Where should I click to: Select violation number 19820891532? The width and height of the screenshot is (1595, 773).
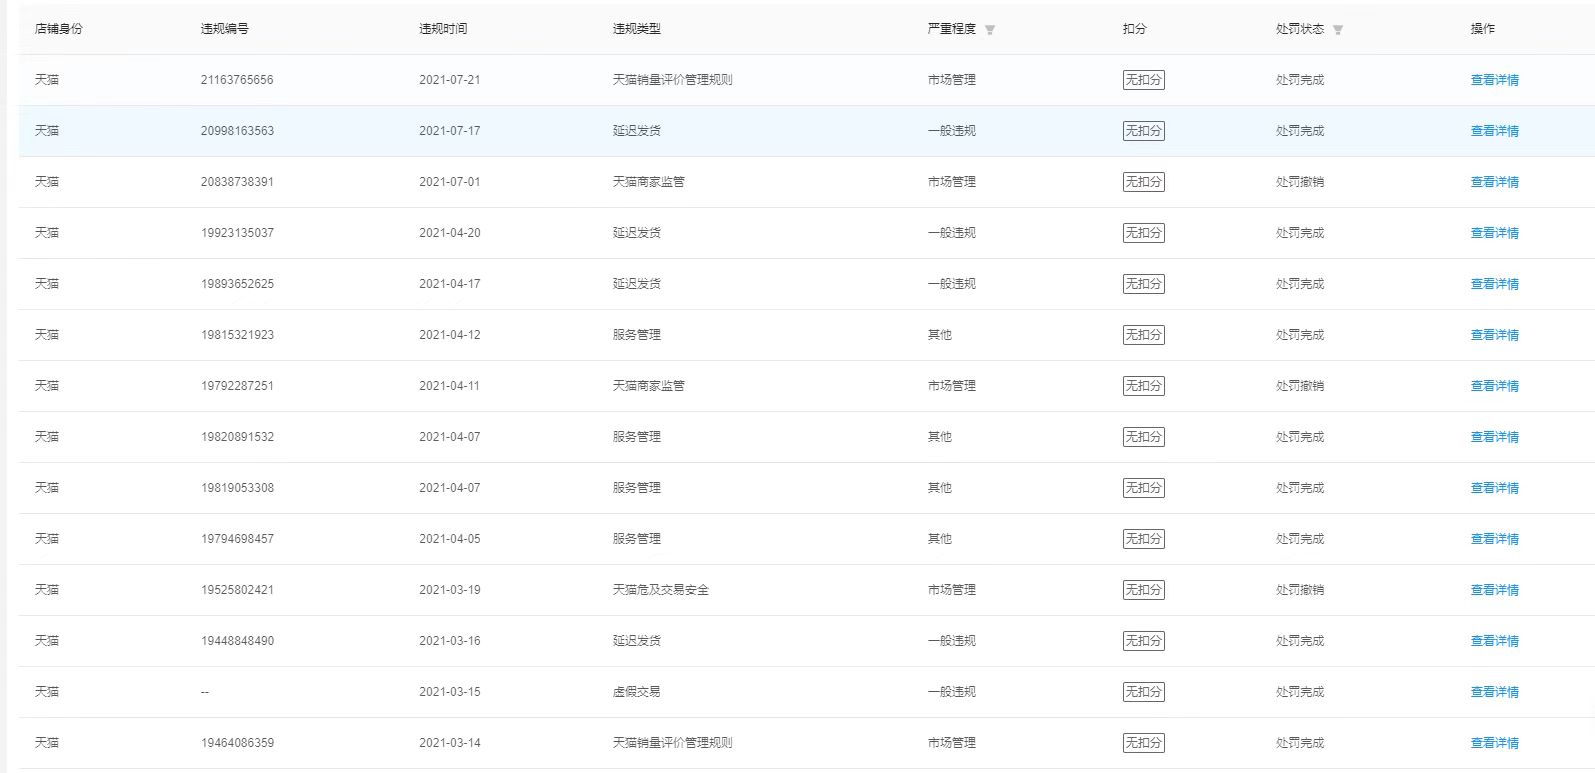237,437
